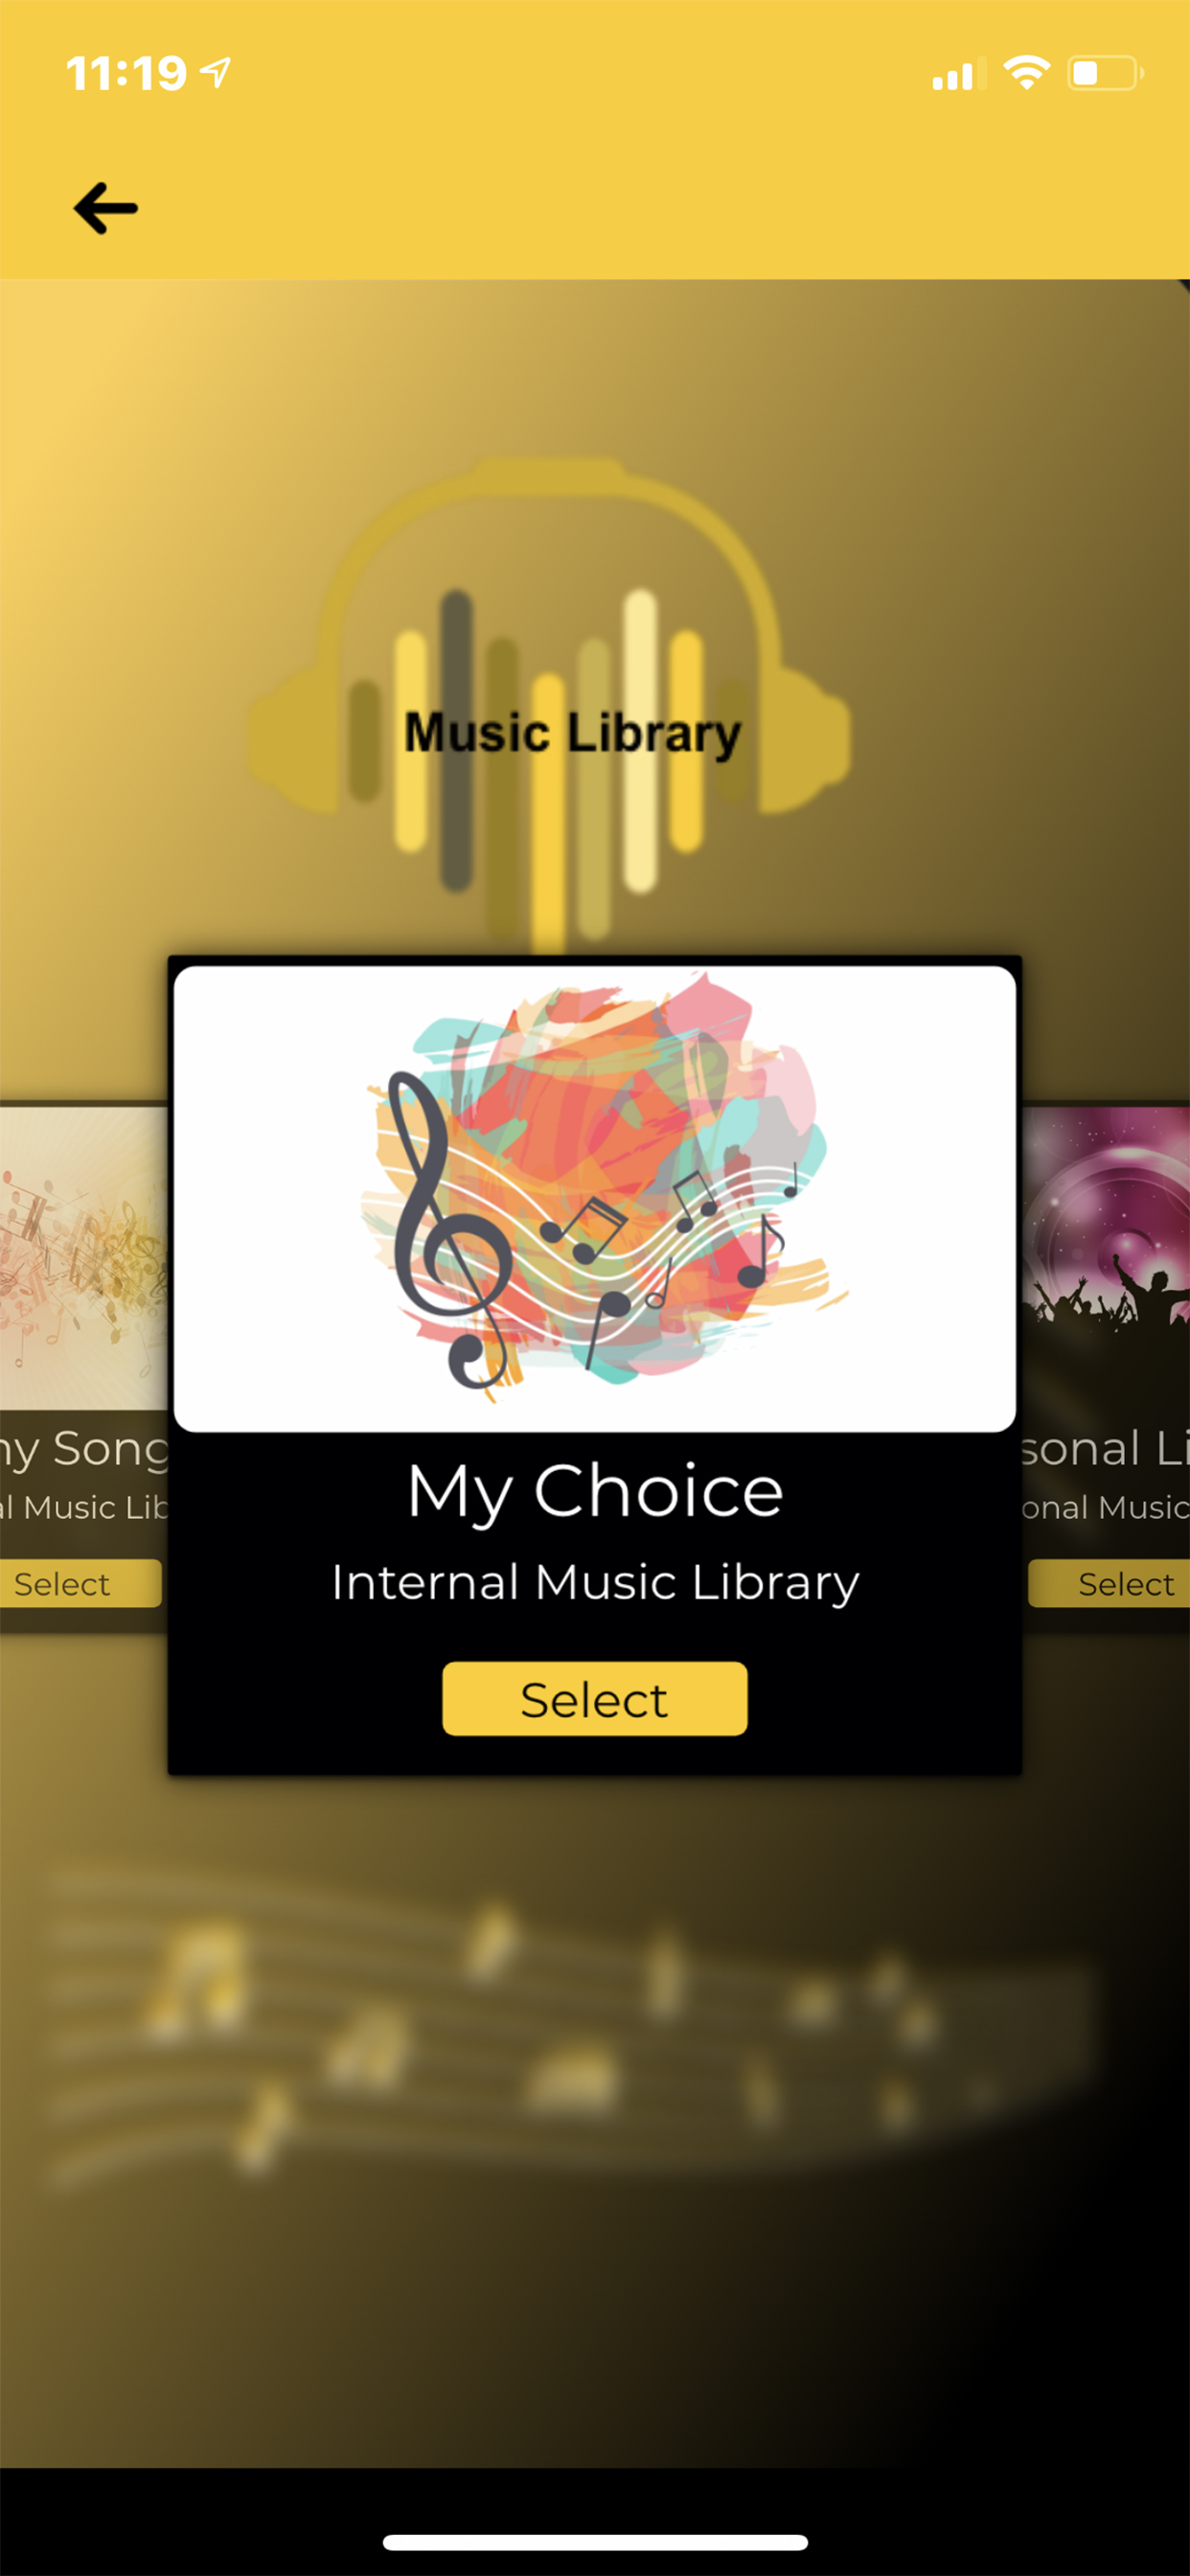Open the My Choice artwork thumbnail

[x=595, y=1198]
